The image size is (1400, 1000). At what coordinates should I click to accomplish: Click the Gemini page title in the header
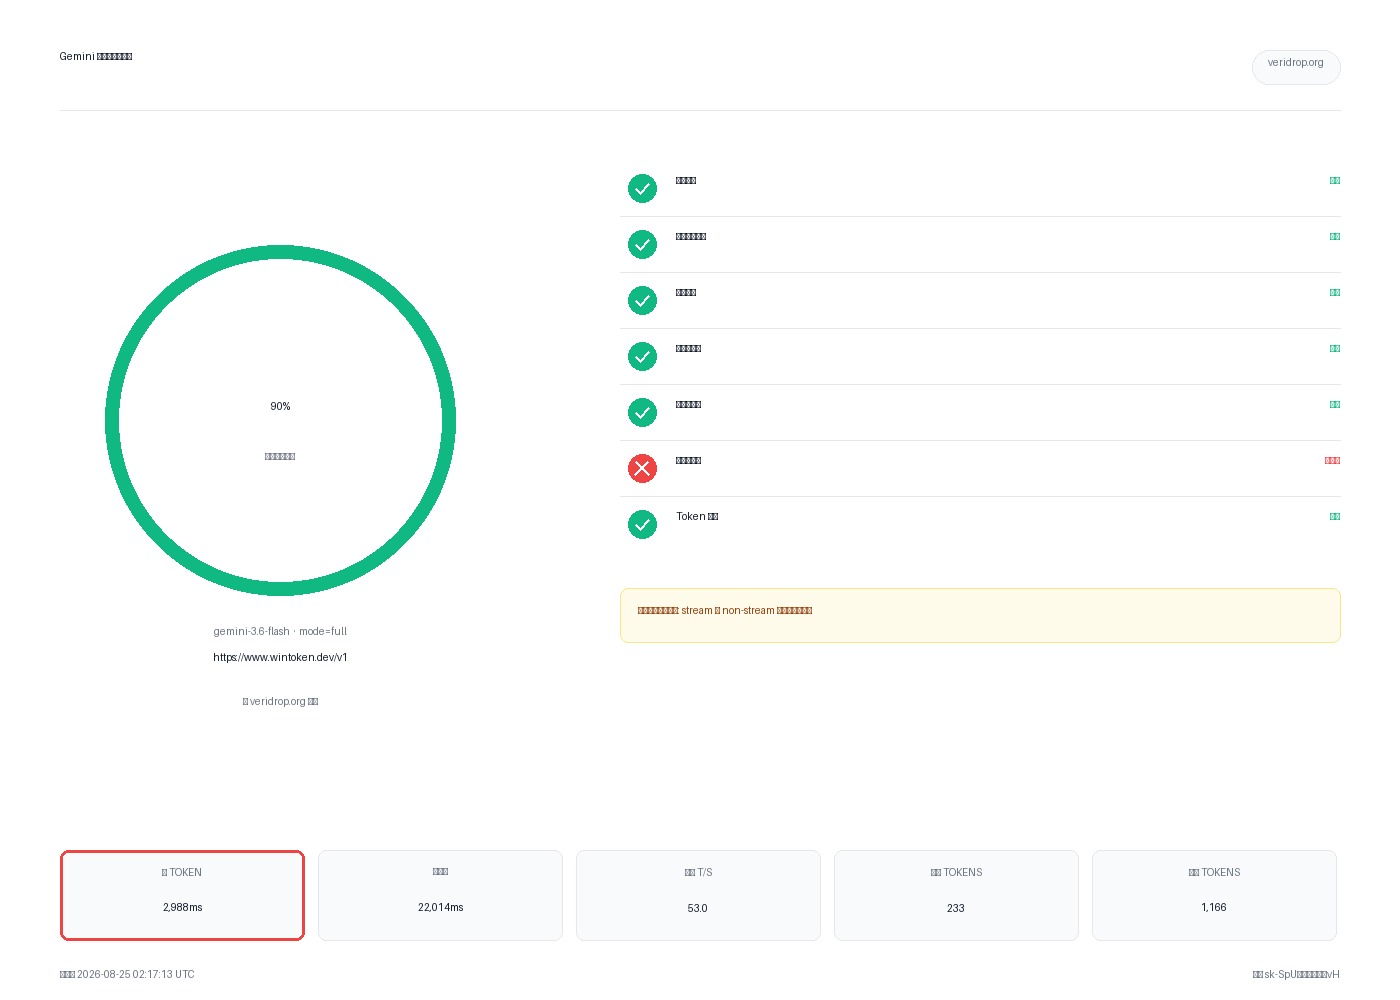tap(96, 56)
